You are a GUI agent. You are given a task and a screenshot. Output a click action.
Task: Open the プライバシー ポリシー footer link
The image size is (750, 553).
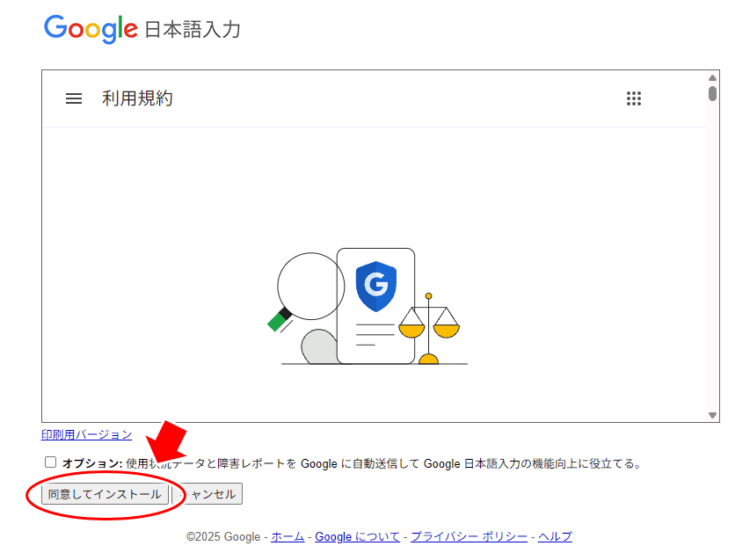[469, 537]
